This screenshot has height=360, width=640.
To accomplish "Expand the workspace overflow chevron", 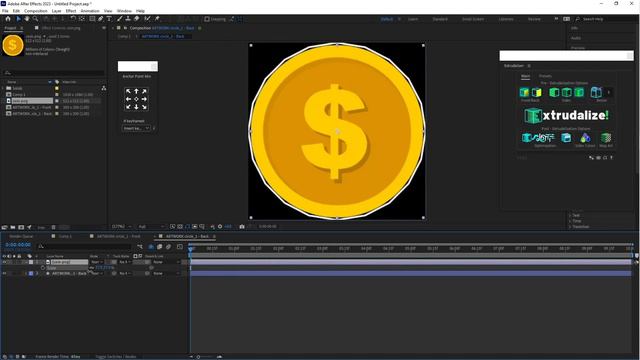I will 556,19.
